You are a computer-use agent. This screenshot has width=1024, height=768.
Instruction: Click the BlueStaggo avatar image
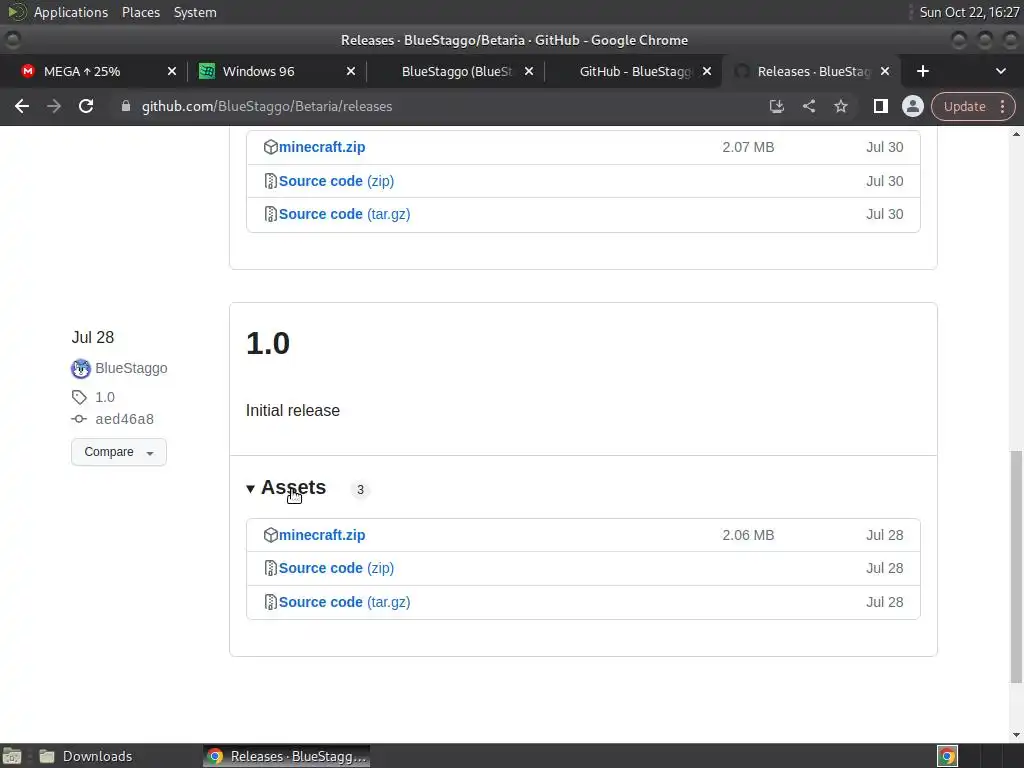click(x=81, y=368)
